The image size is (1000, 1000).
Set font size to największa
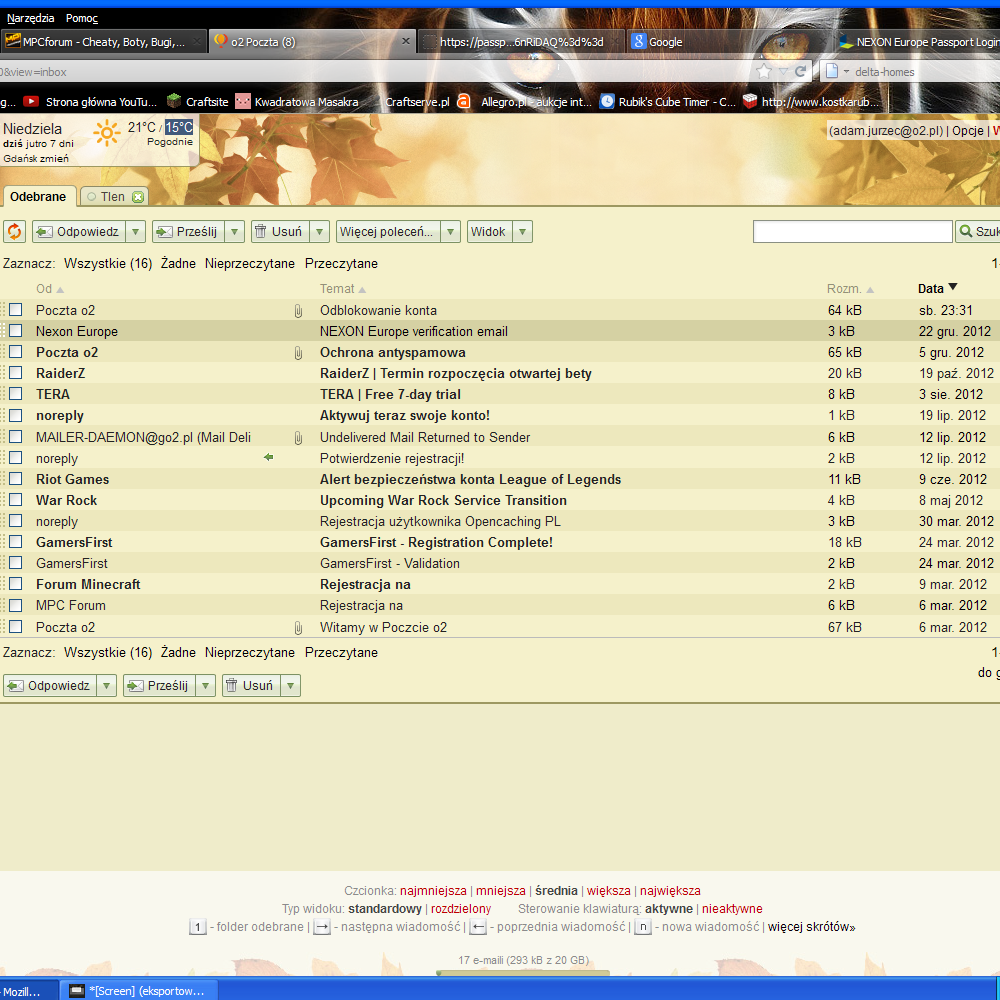670,891
